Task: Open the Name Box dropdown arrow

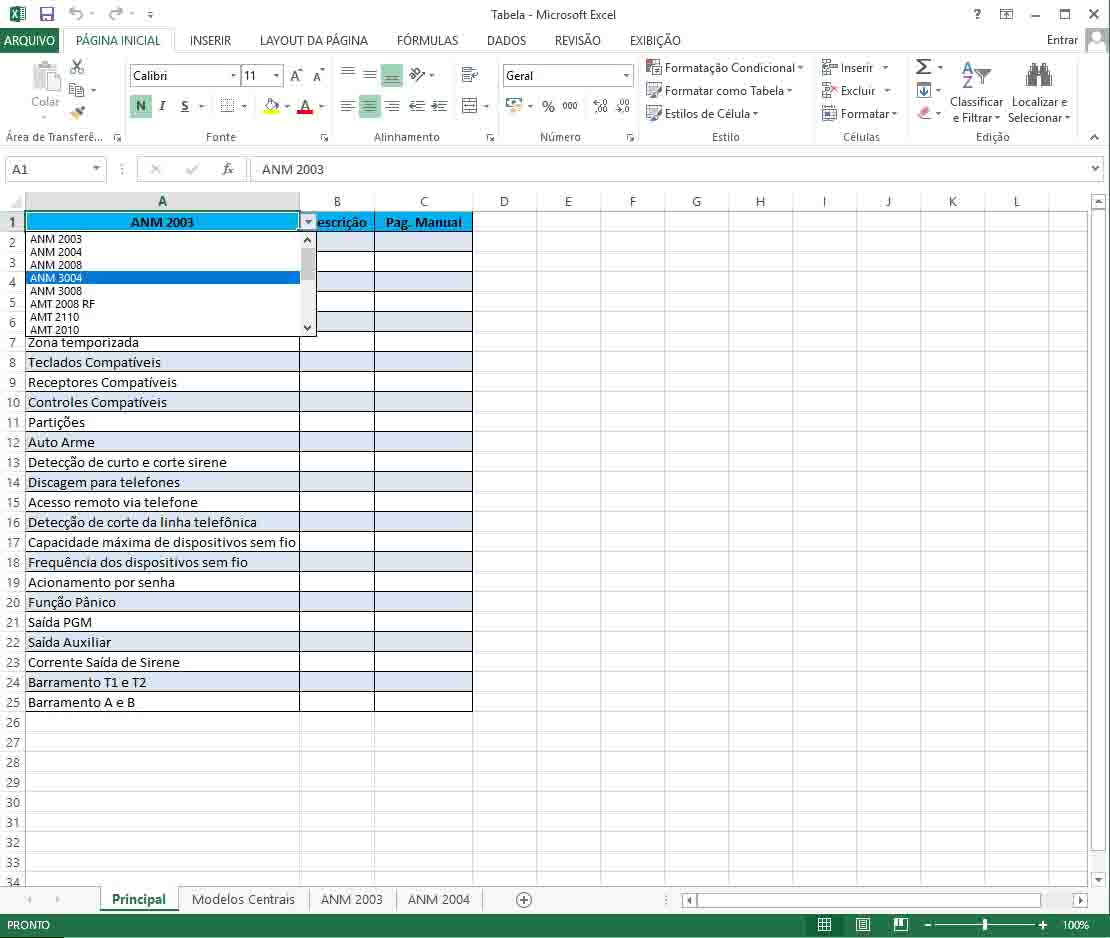Action: (96, 169)
